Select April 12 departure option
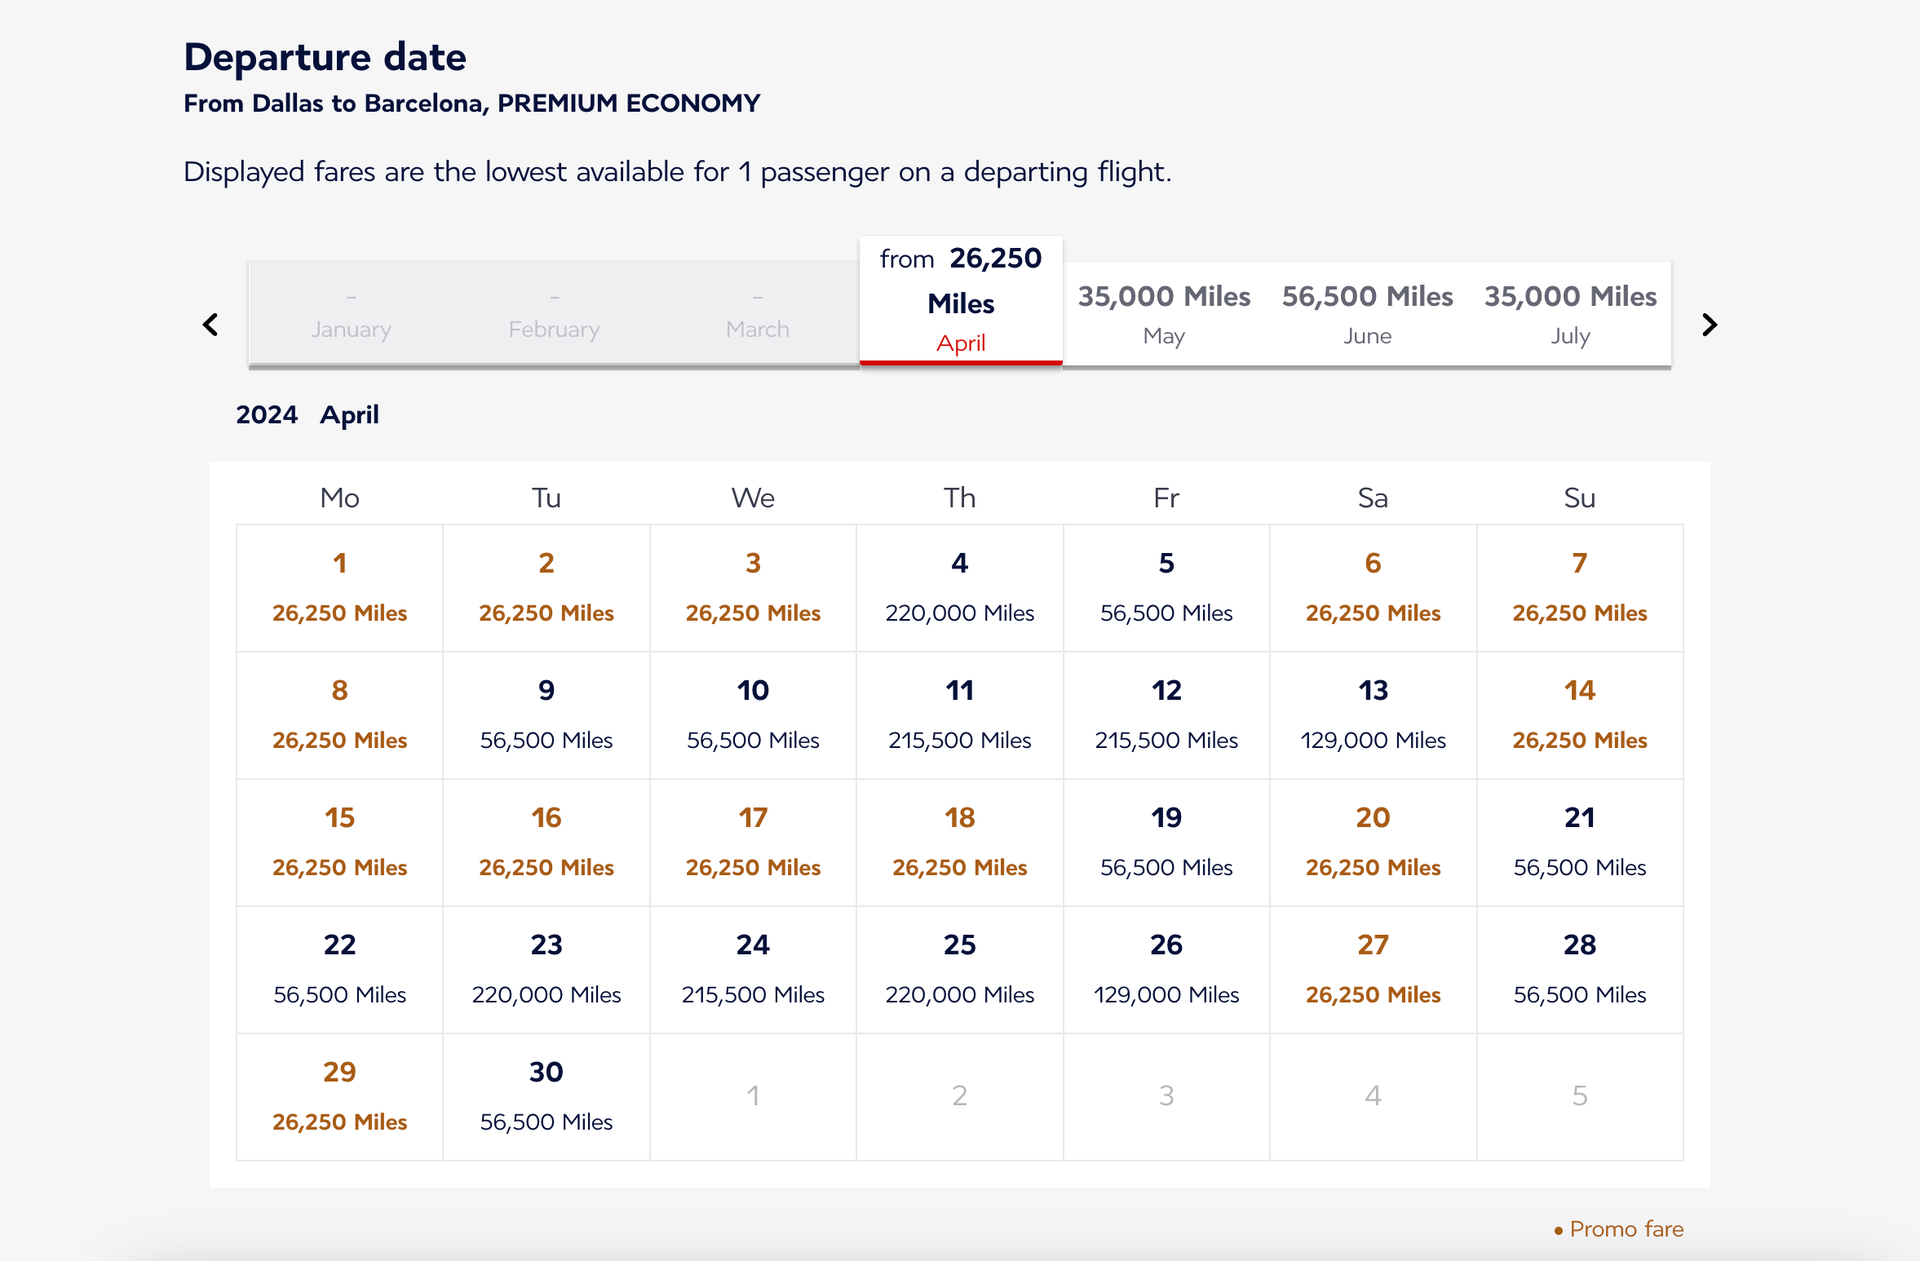 pyautogui.click(x=1166, y=715)
